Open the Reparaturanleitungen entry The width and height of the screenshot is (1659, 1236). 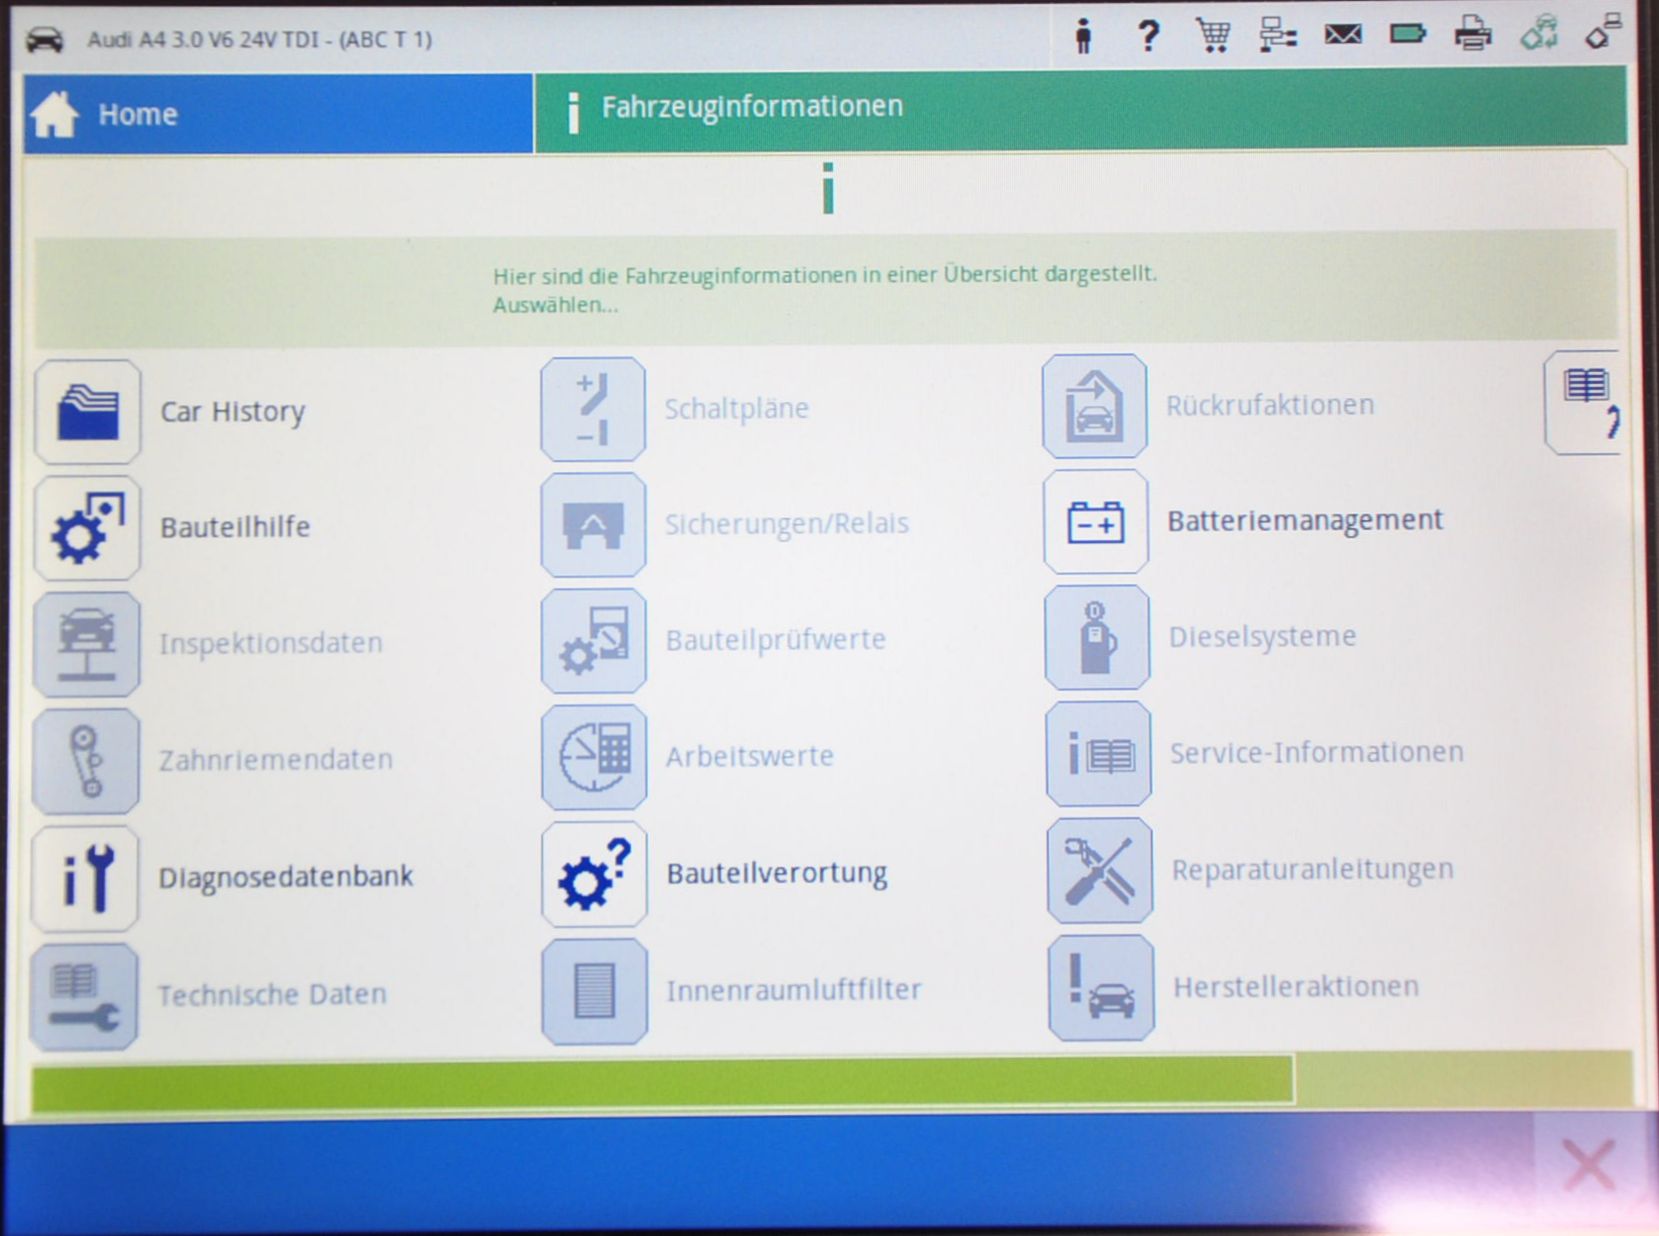pos(1312,870)
